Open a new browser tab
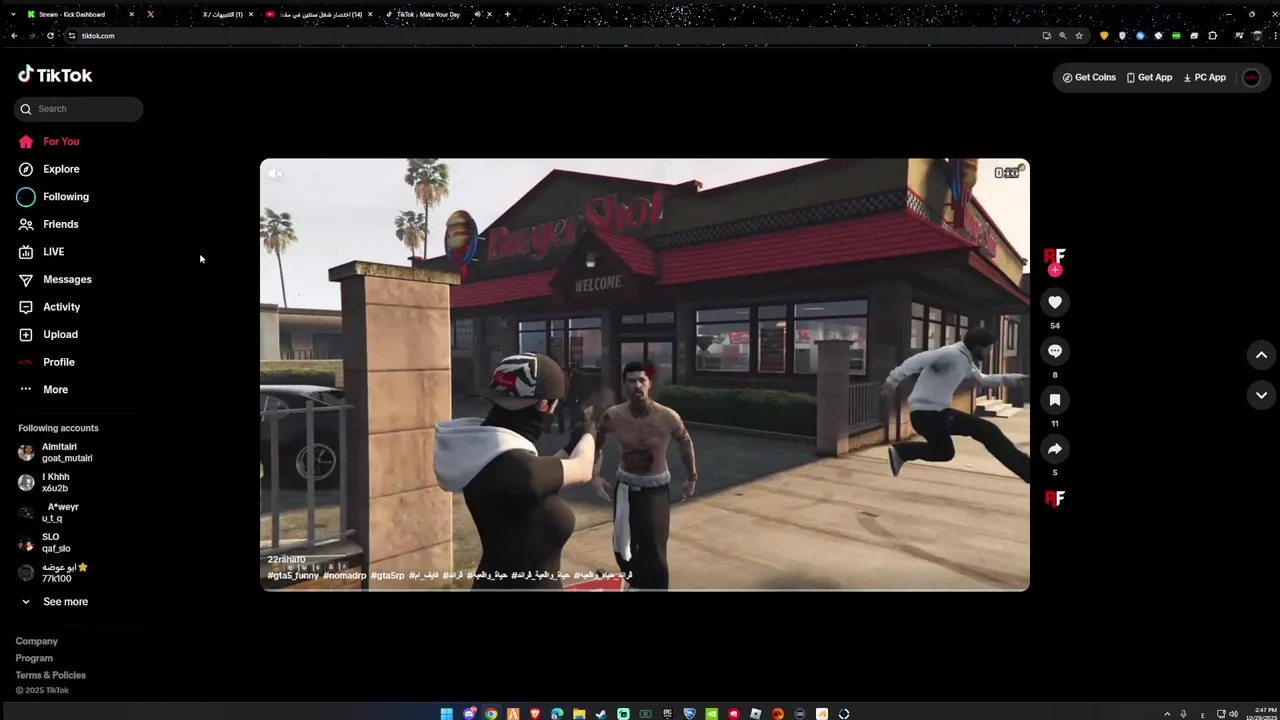Image resolution: width=1280 pixels, height=720 pixels. tap(507, 14)
